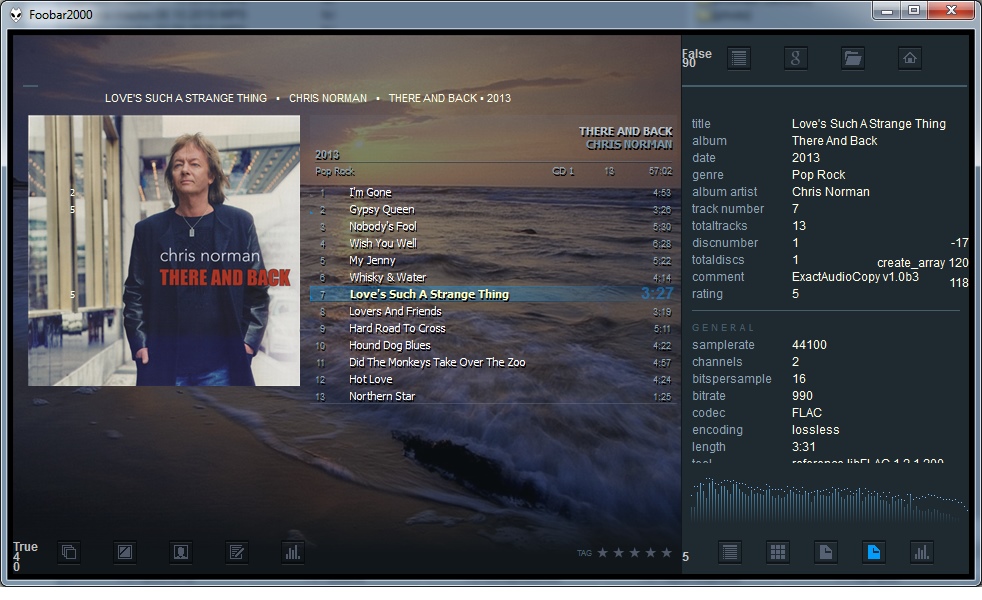Click the list icon in bottom-right toolbar

click(730, 552)
